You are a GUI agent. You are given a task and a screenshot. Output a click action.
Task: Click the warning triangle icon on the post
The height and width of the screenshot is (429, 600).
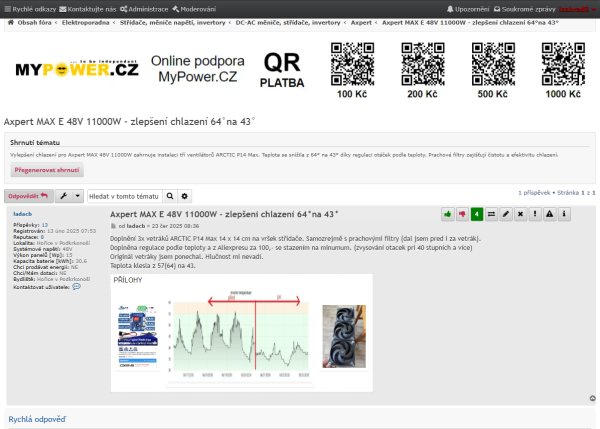click(550, 214)
